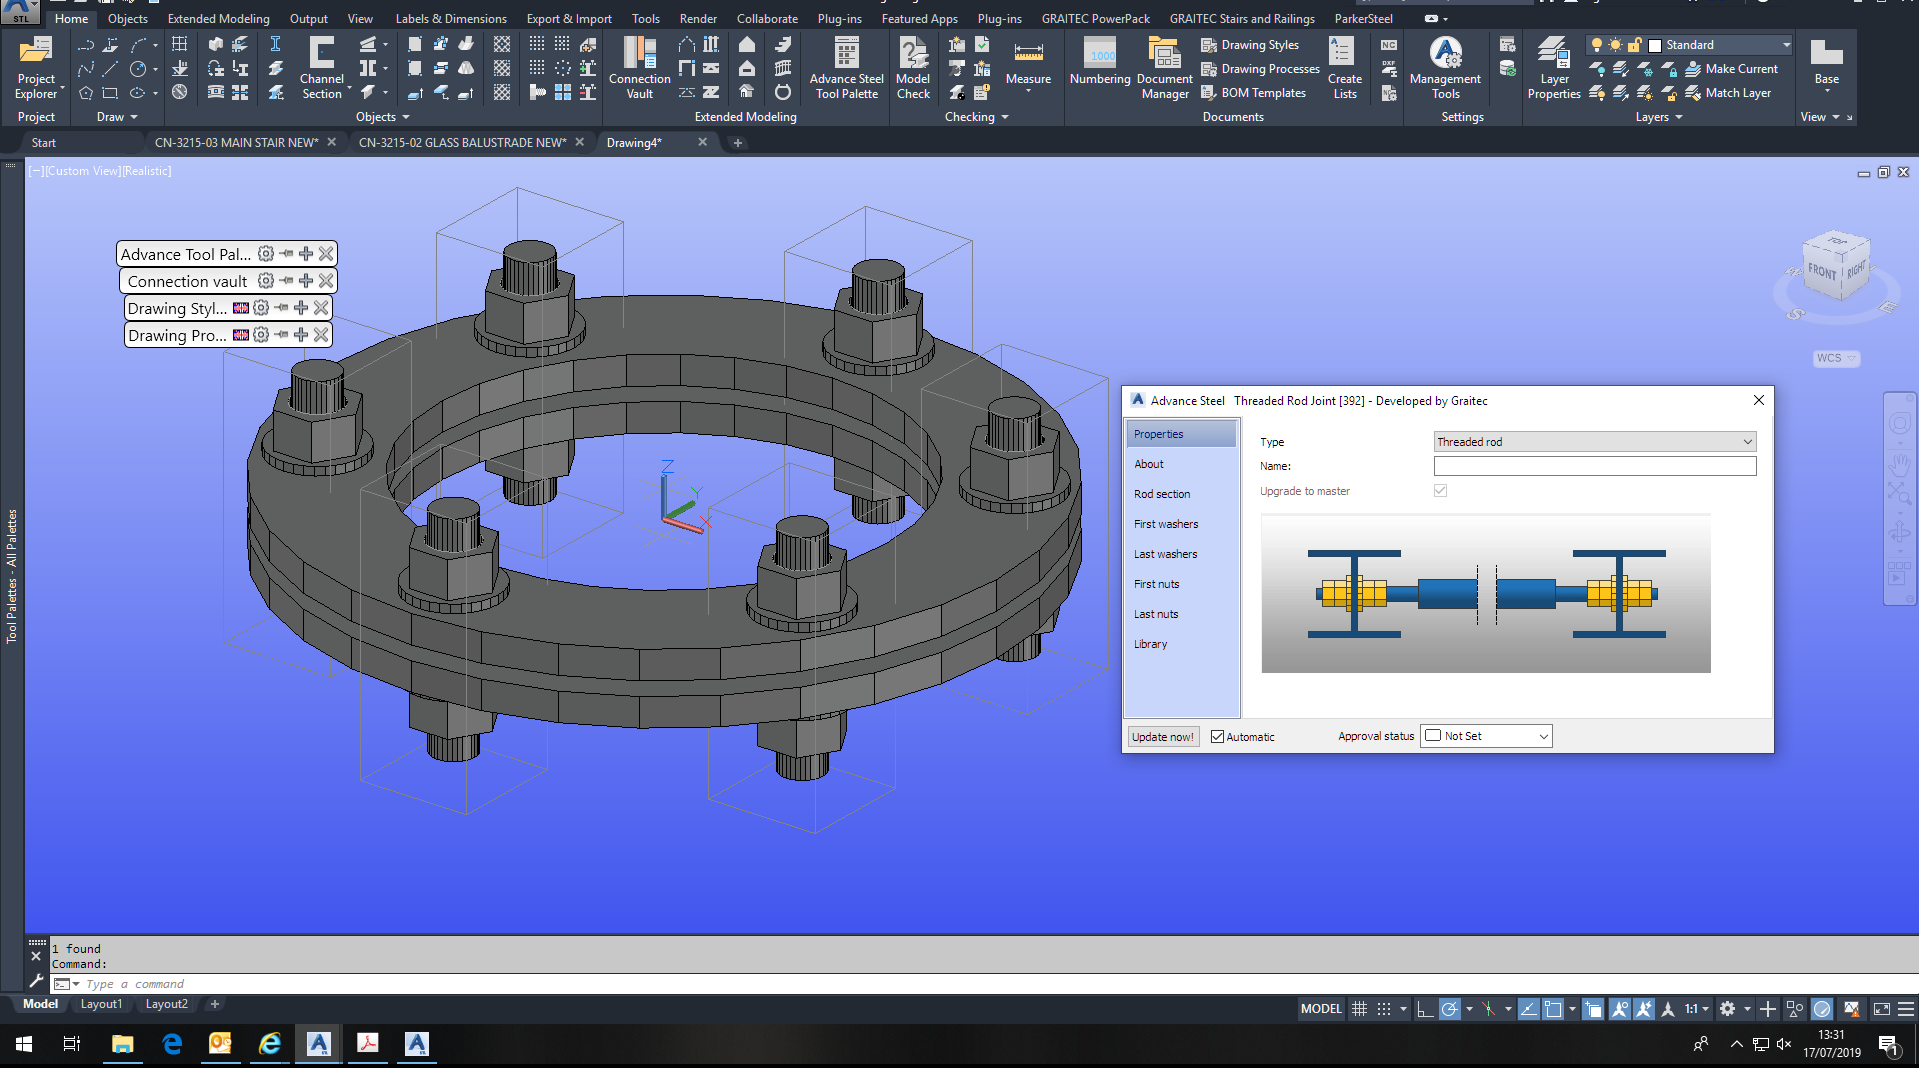
Task: Open Drawing Styles in ribbon
Action: point(1250,45)
